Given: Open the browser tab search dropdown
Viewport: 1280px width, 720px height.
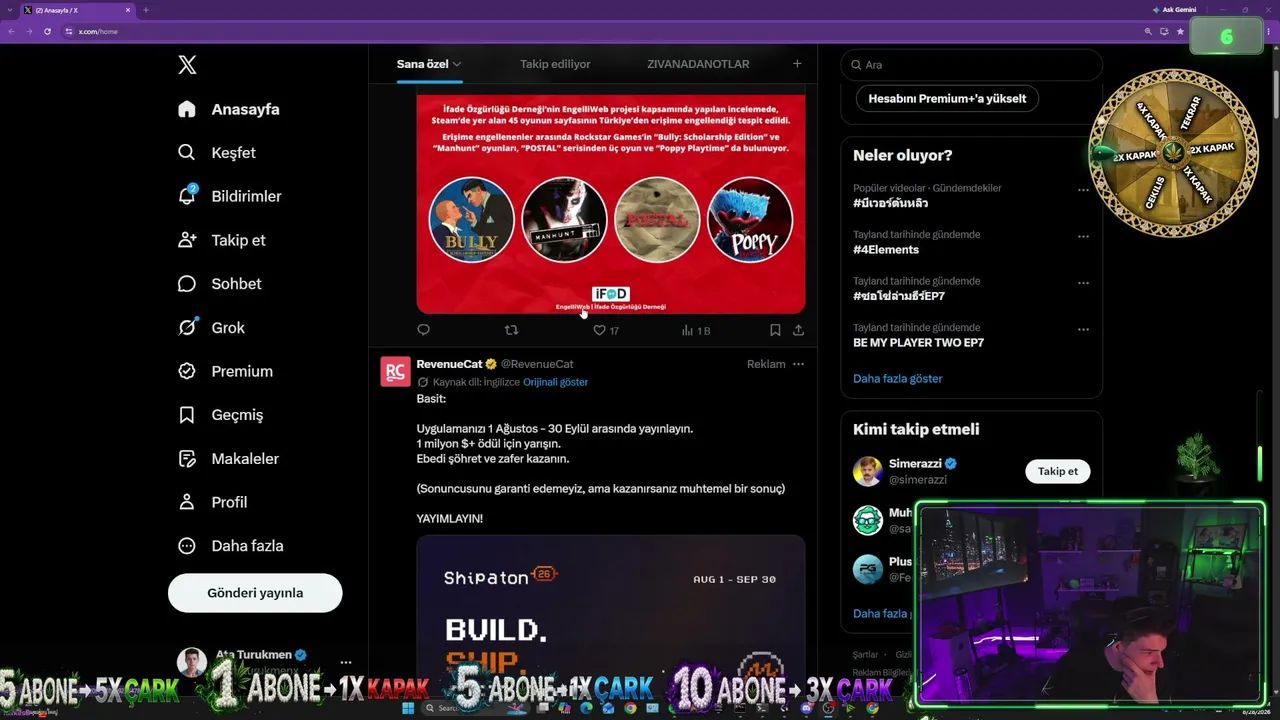Looking at the screenshot, I should point(9,10).
